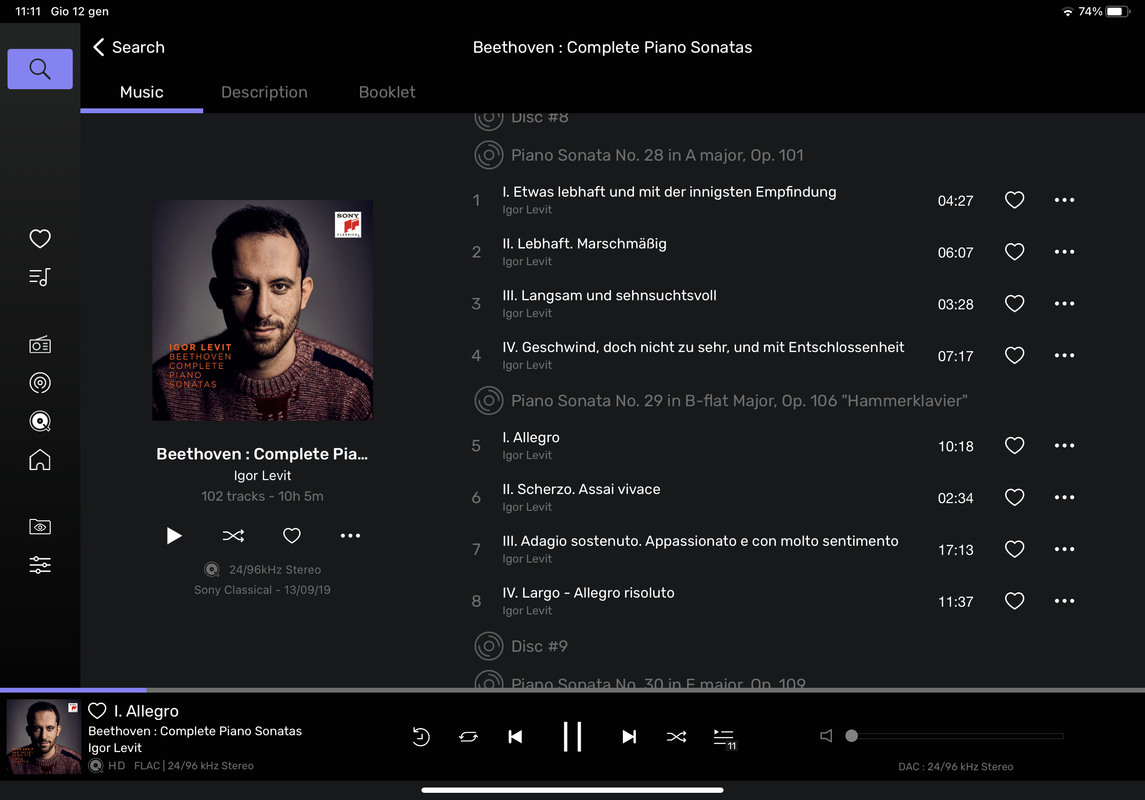Click the HD quality badge in the player
1145x800 pixels.
pos(117,766)
